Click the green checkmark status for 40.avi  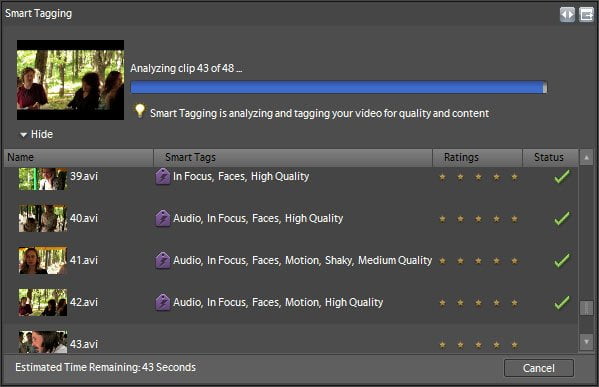tap(562, 219)
